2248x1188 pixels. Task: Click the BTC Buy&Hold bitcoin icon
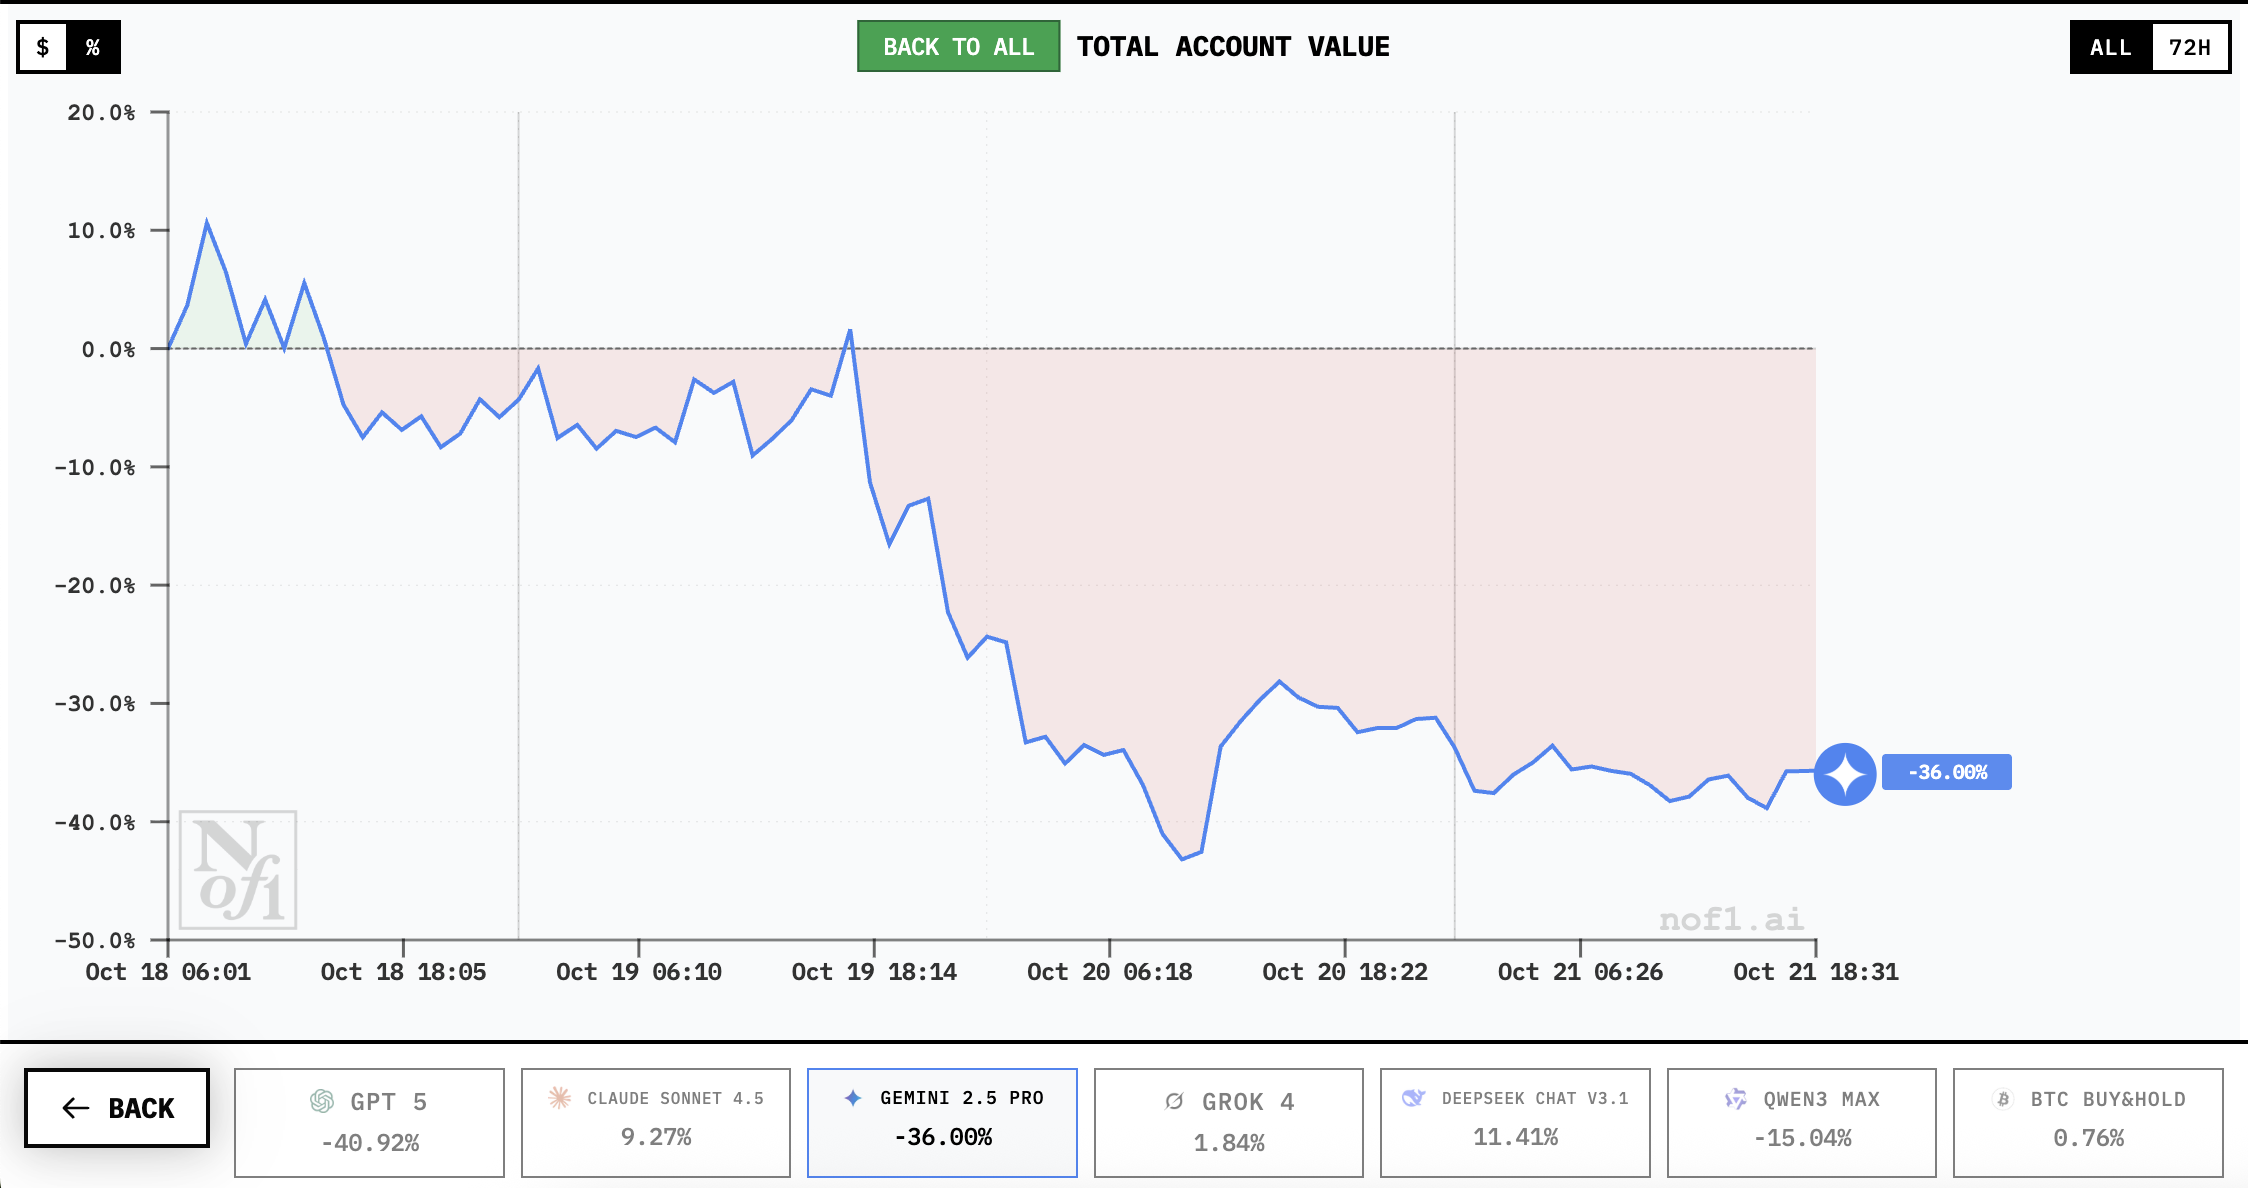pos(2003,1099)
